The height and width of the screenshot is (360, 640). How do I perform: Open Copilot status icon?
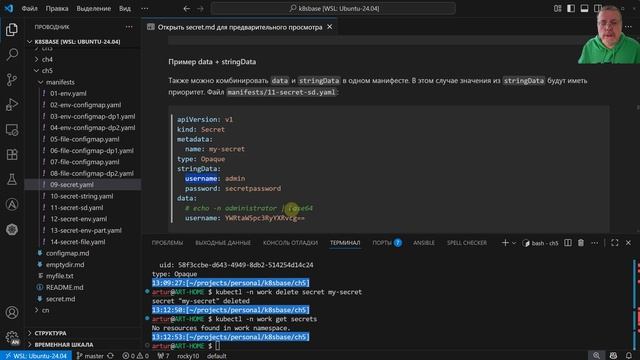point(613,356)
